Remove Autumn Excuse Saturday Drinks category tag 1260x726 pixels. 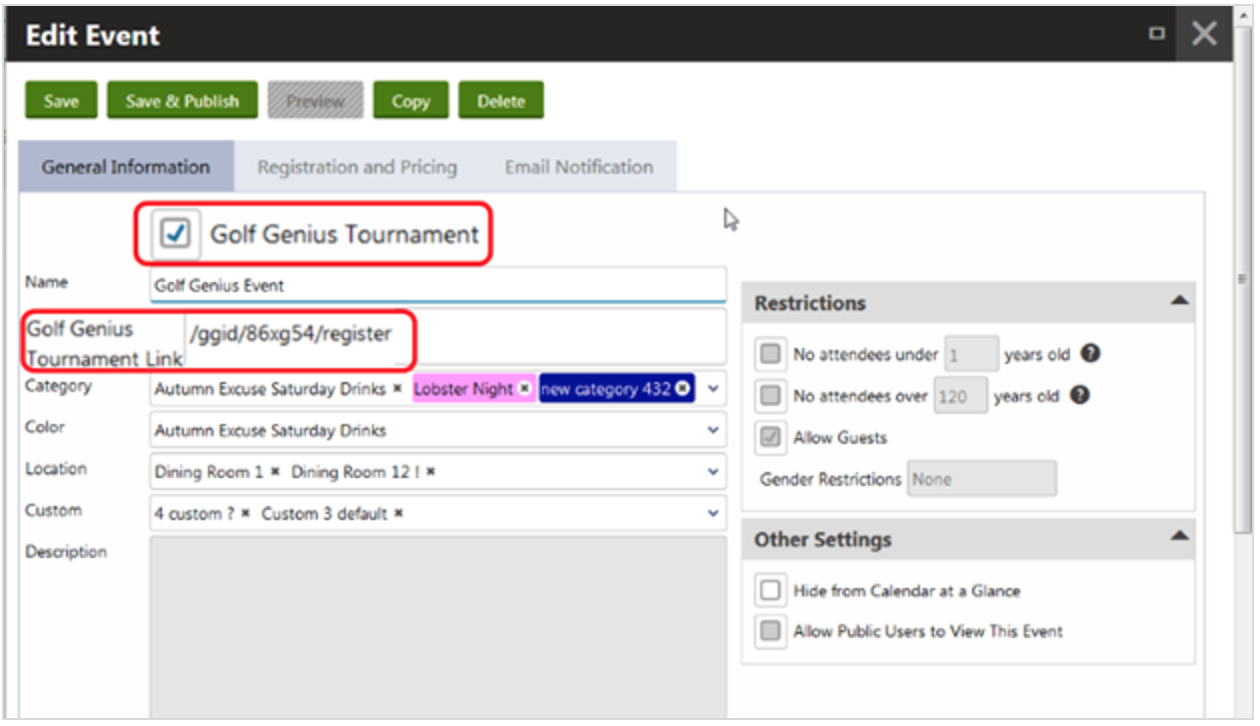tap(397, 389)
